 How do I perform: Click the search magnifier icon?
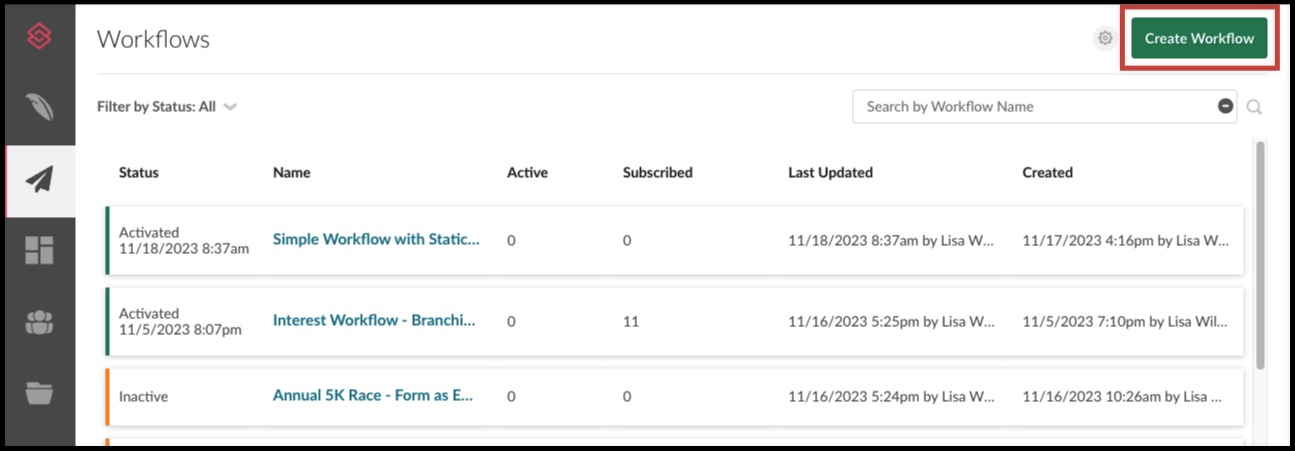1254,107
